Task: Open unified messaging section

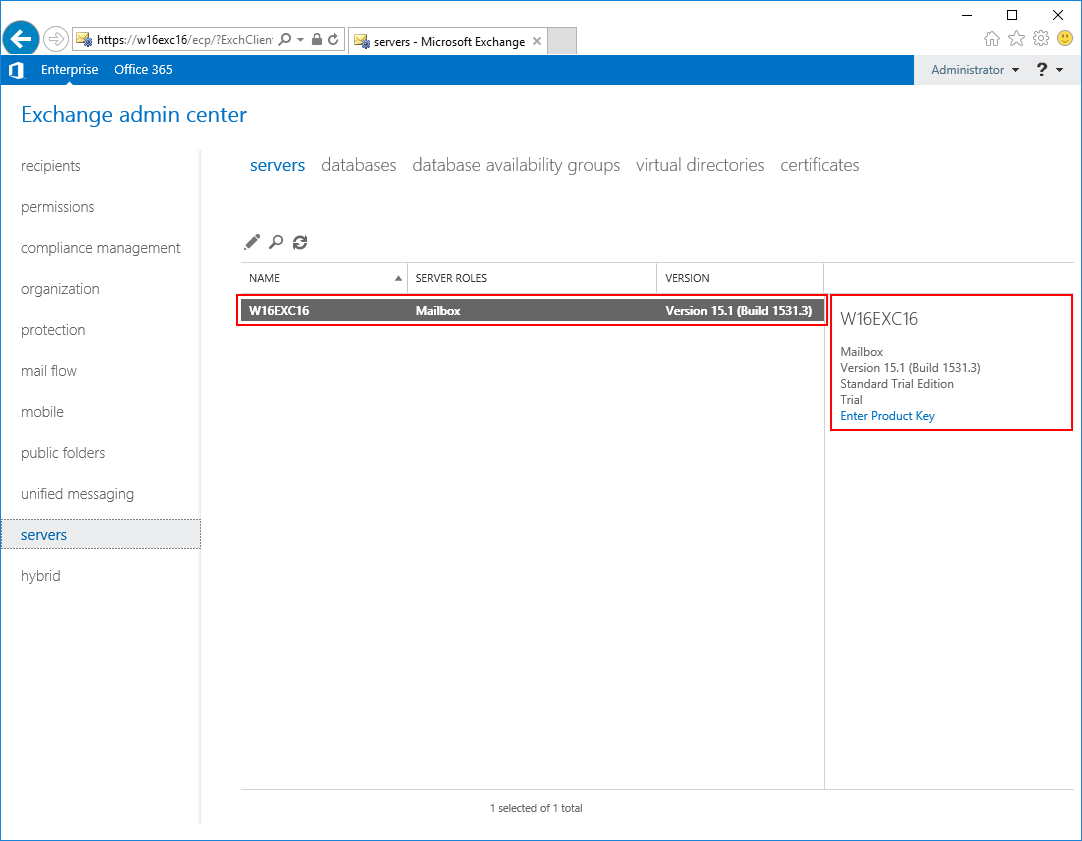Action: pos(77,494)
